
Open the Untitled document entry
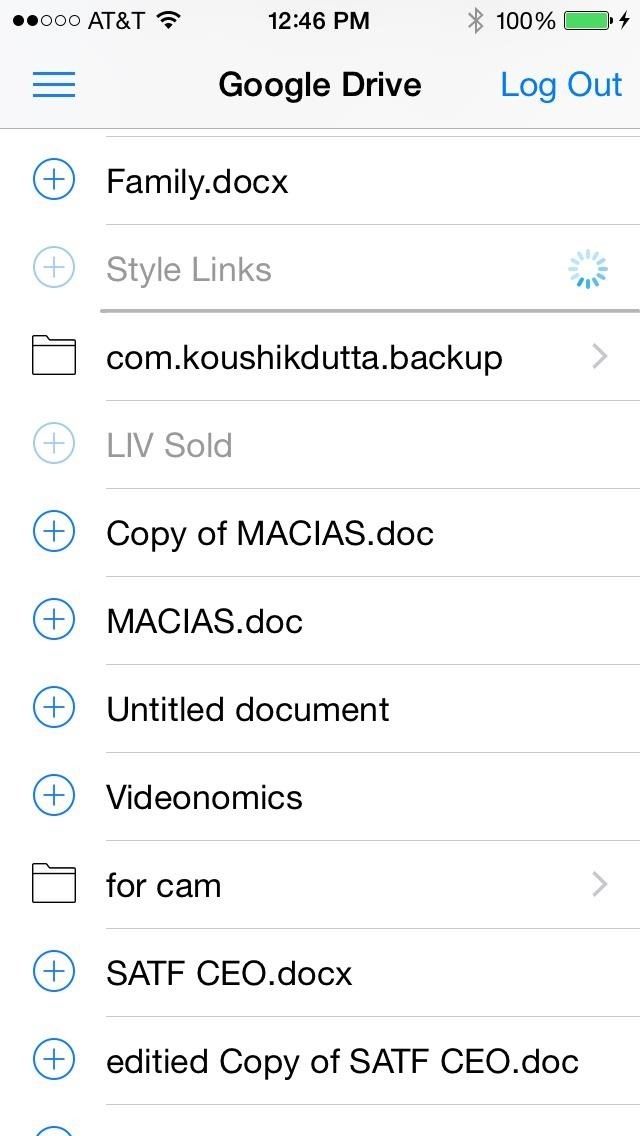tap(248, 710)
